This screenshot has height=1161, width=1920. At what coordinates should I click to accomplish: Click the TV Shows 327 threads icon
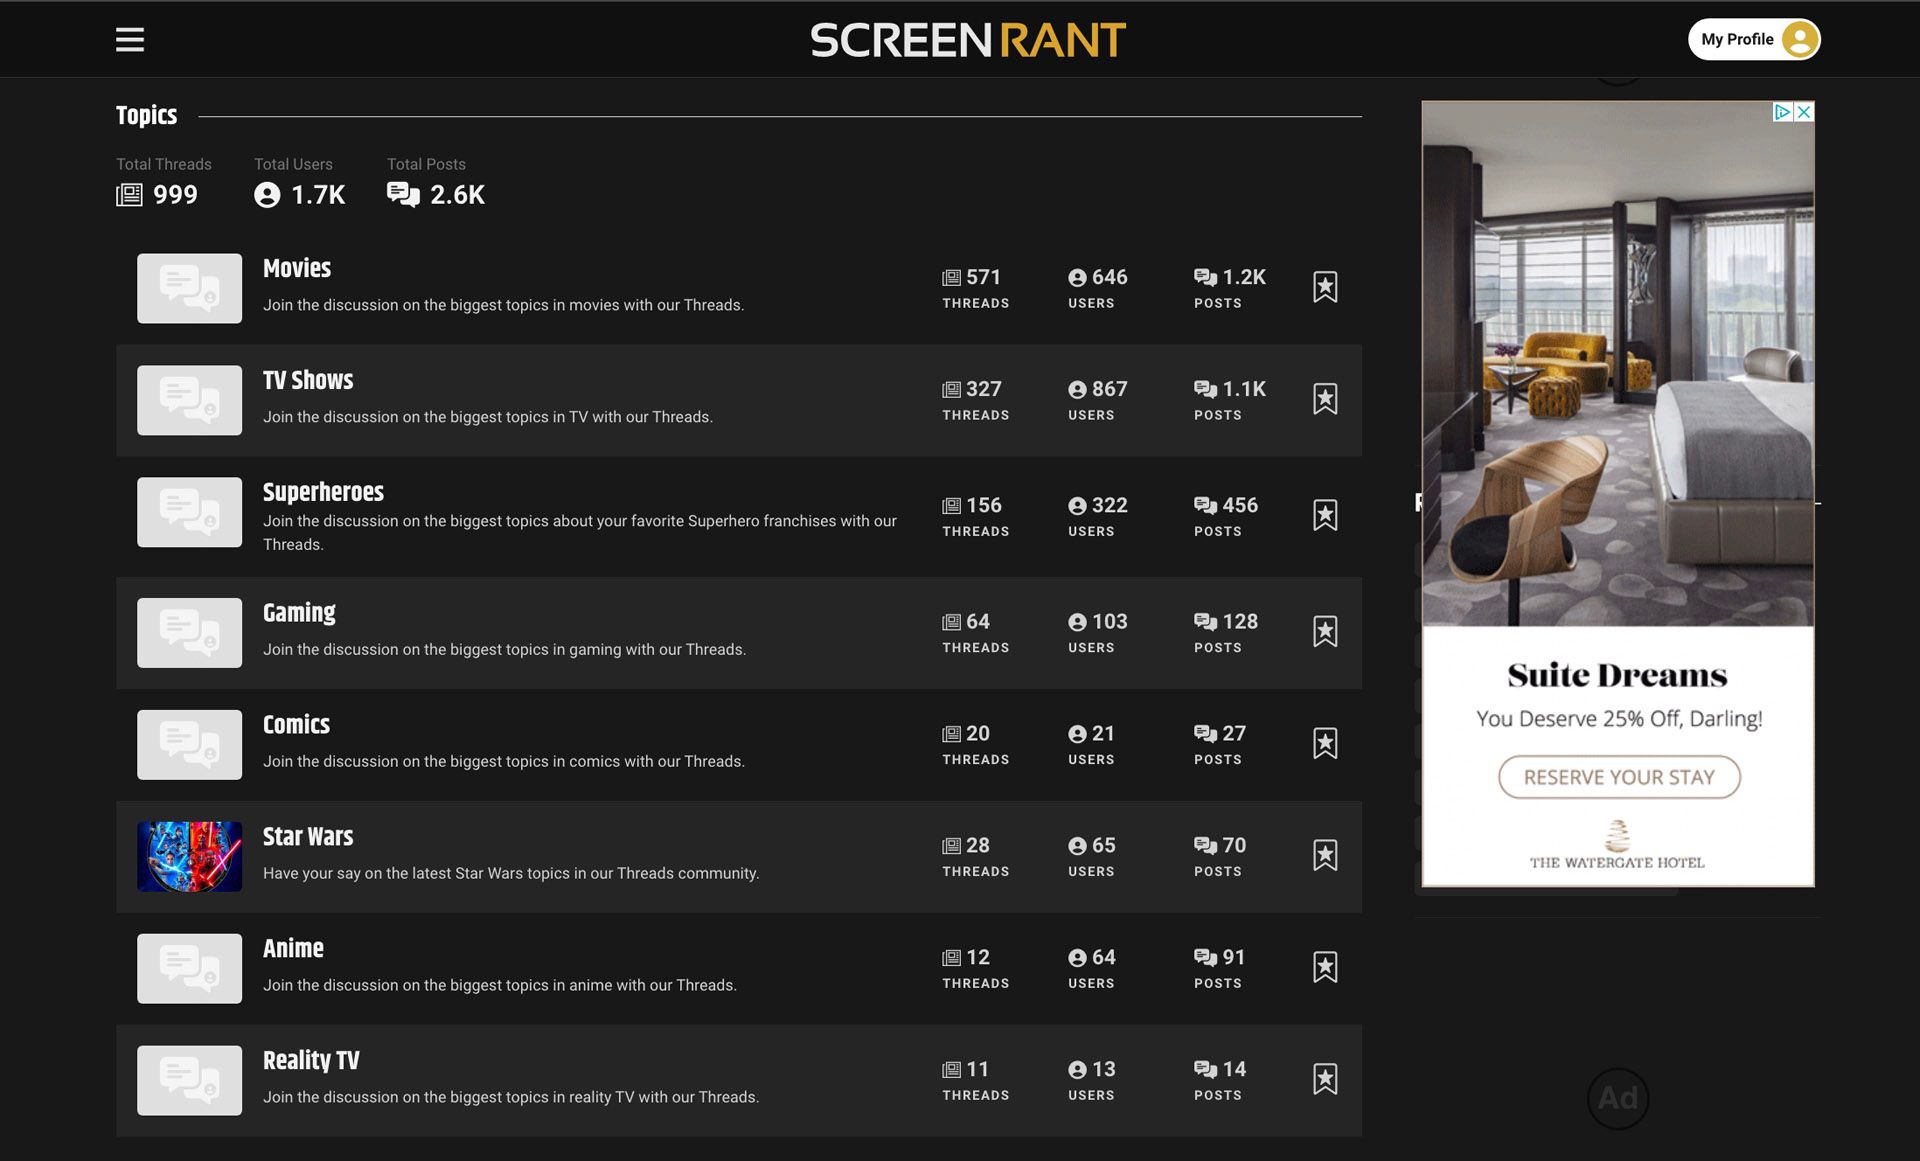point(951,390)
